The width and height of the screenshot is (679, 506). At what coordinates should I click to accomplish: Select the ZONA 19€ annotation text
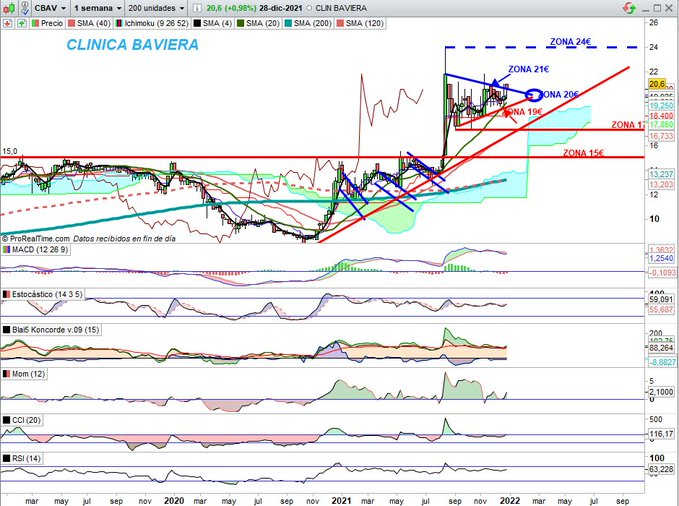tap(523, 112)
